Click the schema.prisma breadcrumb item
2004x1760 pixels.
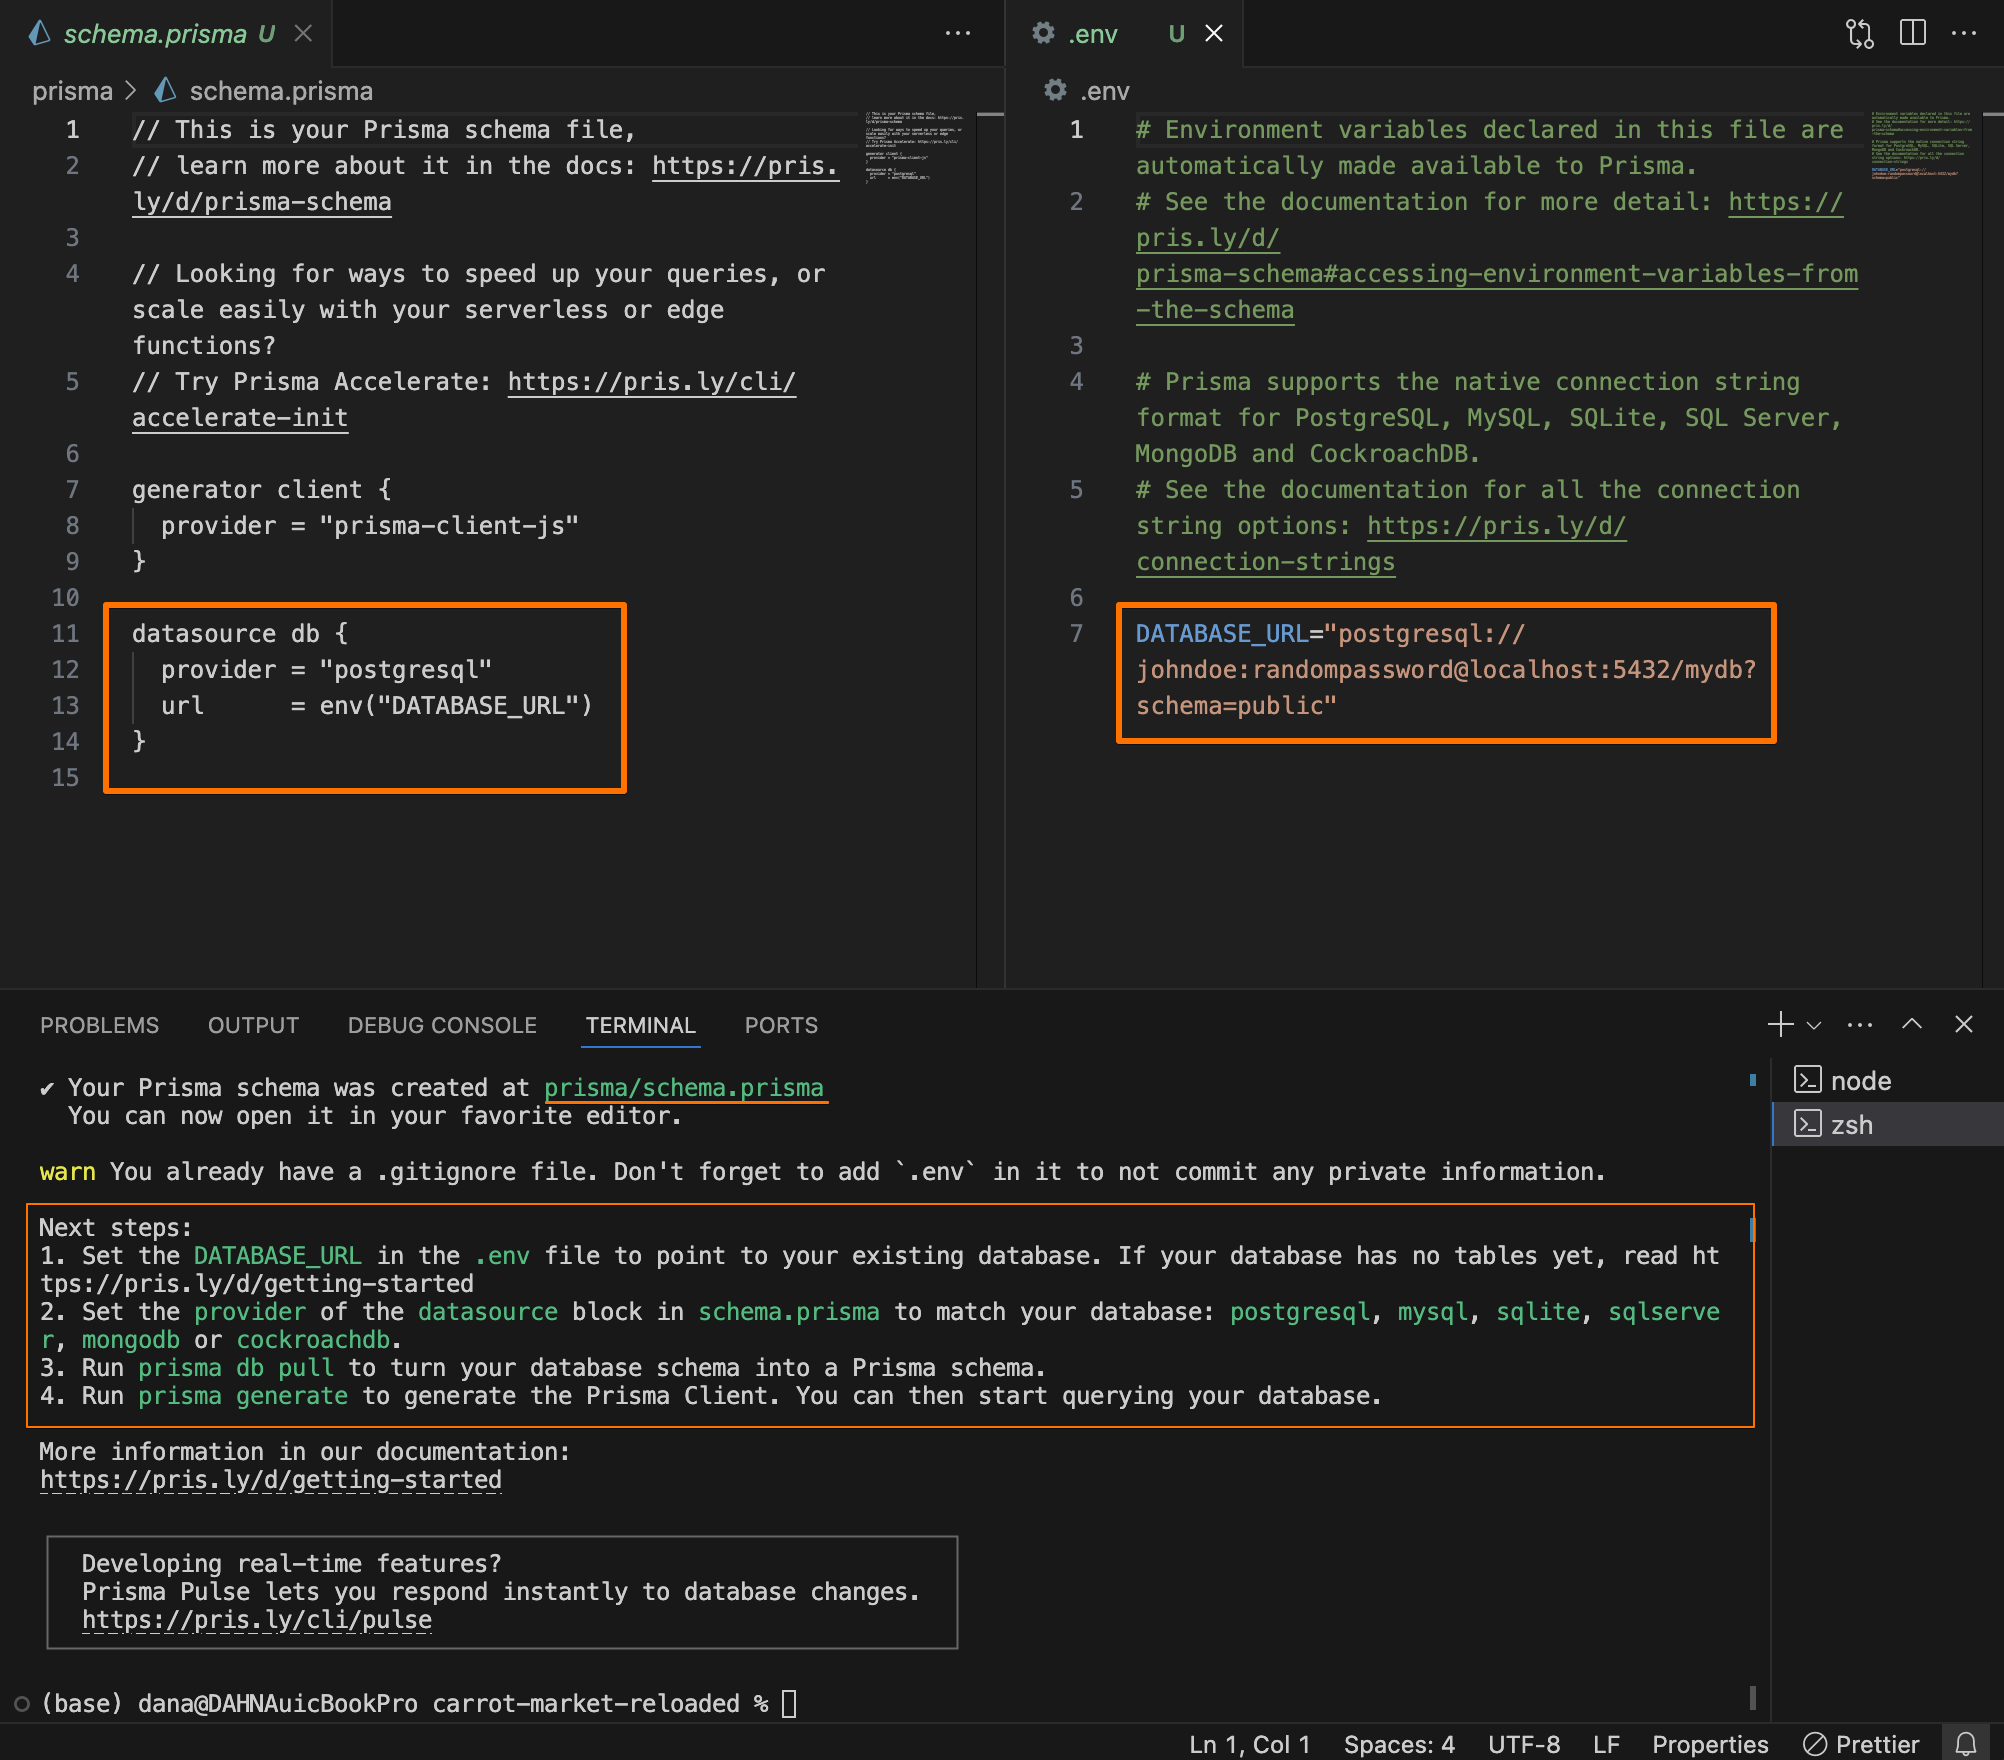tap(281, 91)
